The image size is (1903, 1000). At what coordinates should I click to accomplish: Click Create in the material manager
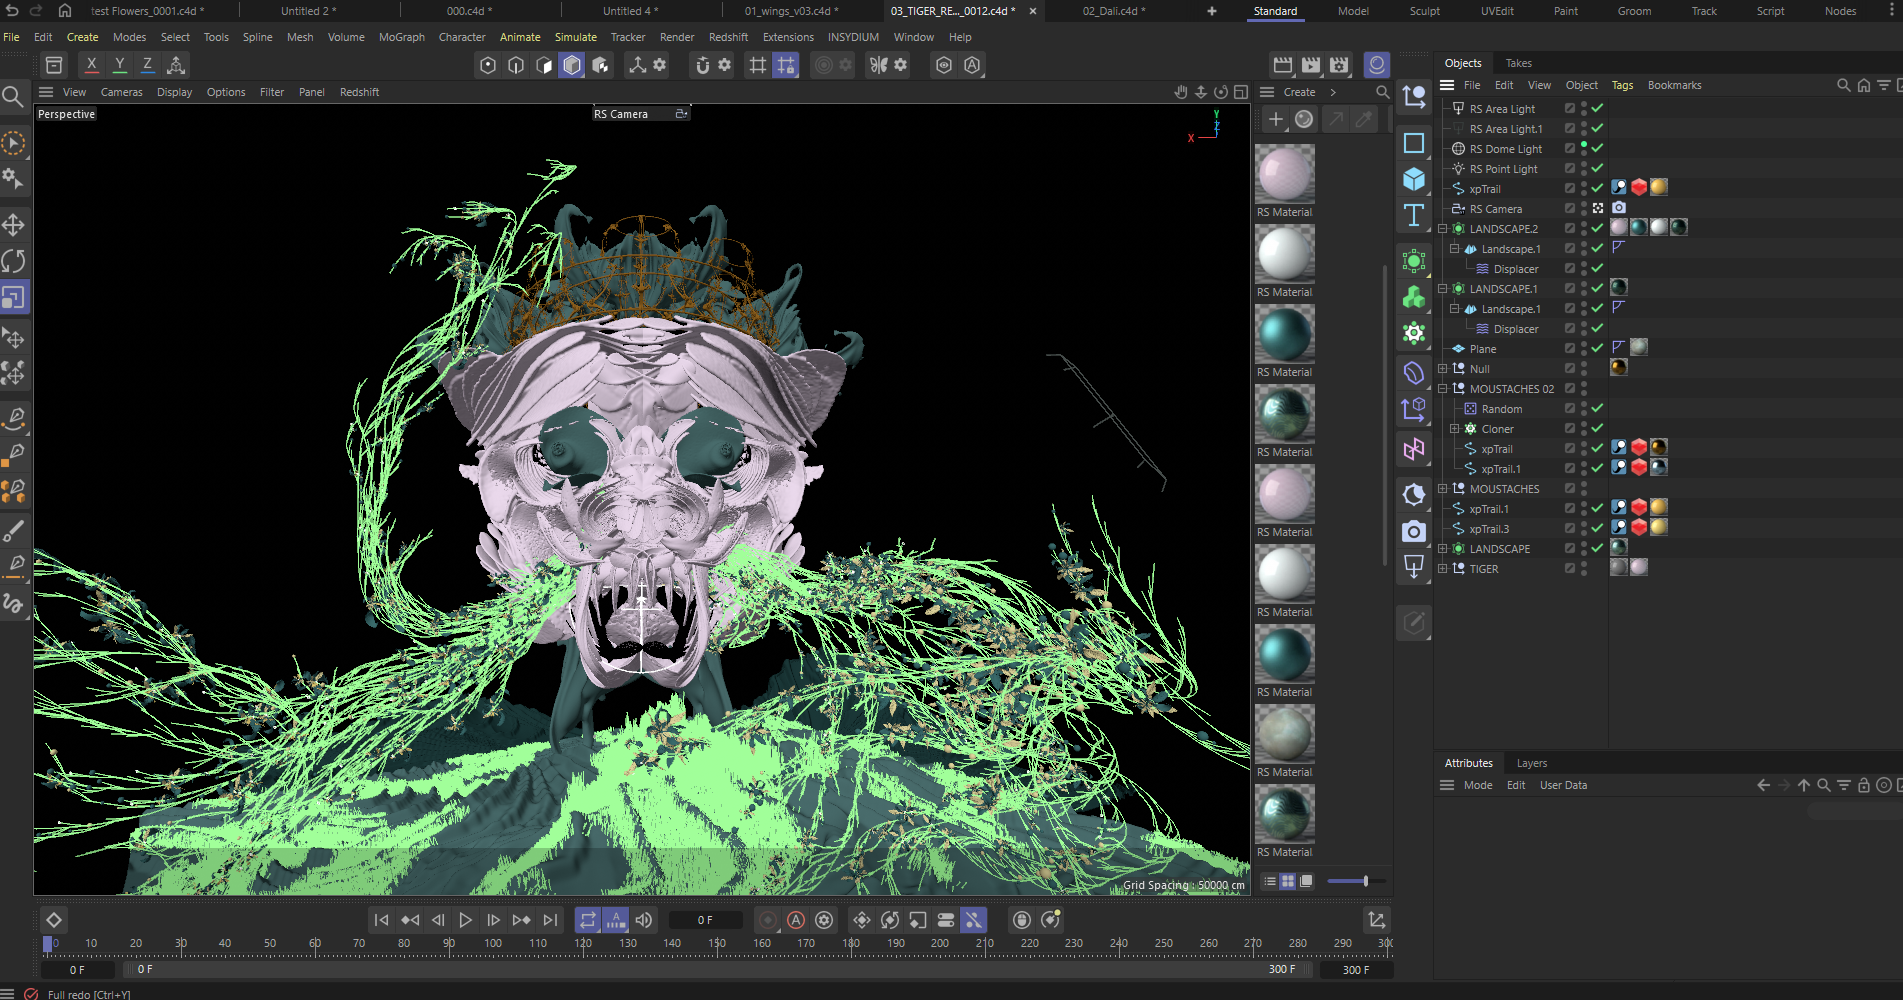coord(1299,92)
